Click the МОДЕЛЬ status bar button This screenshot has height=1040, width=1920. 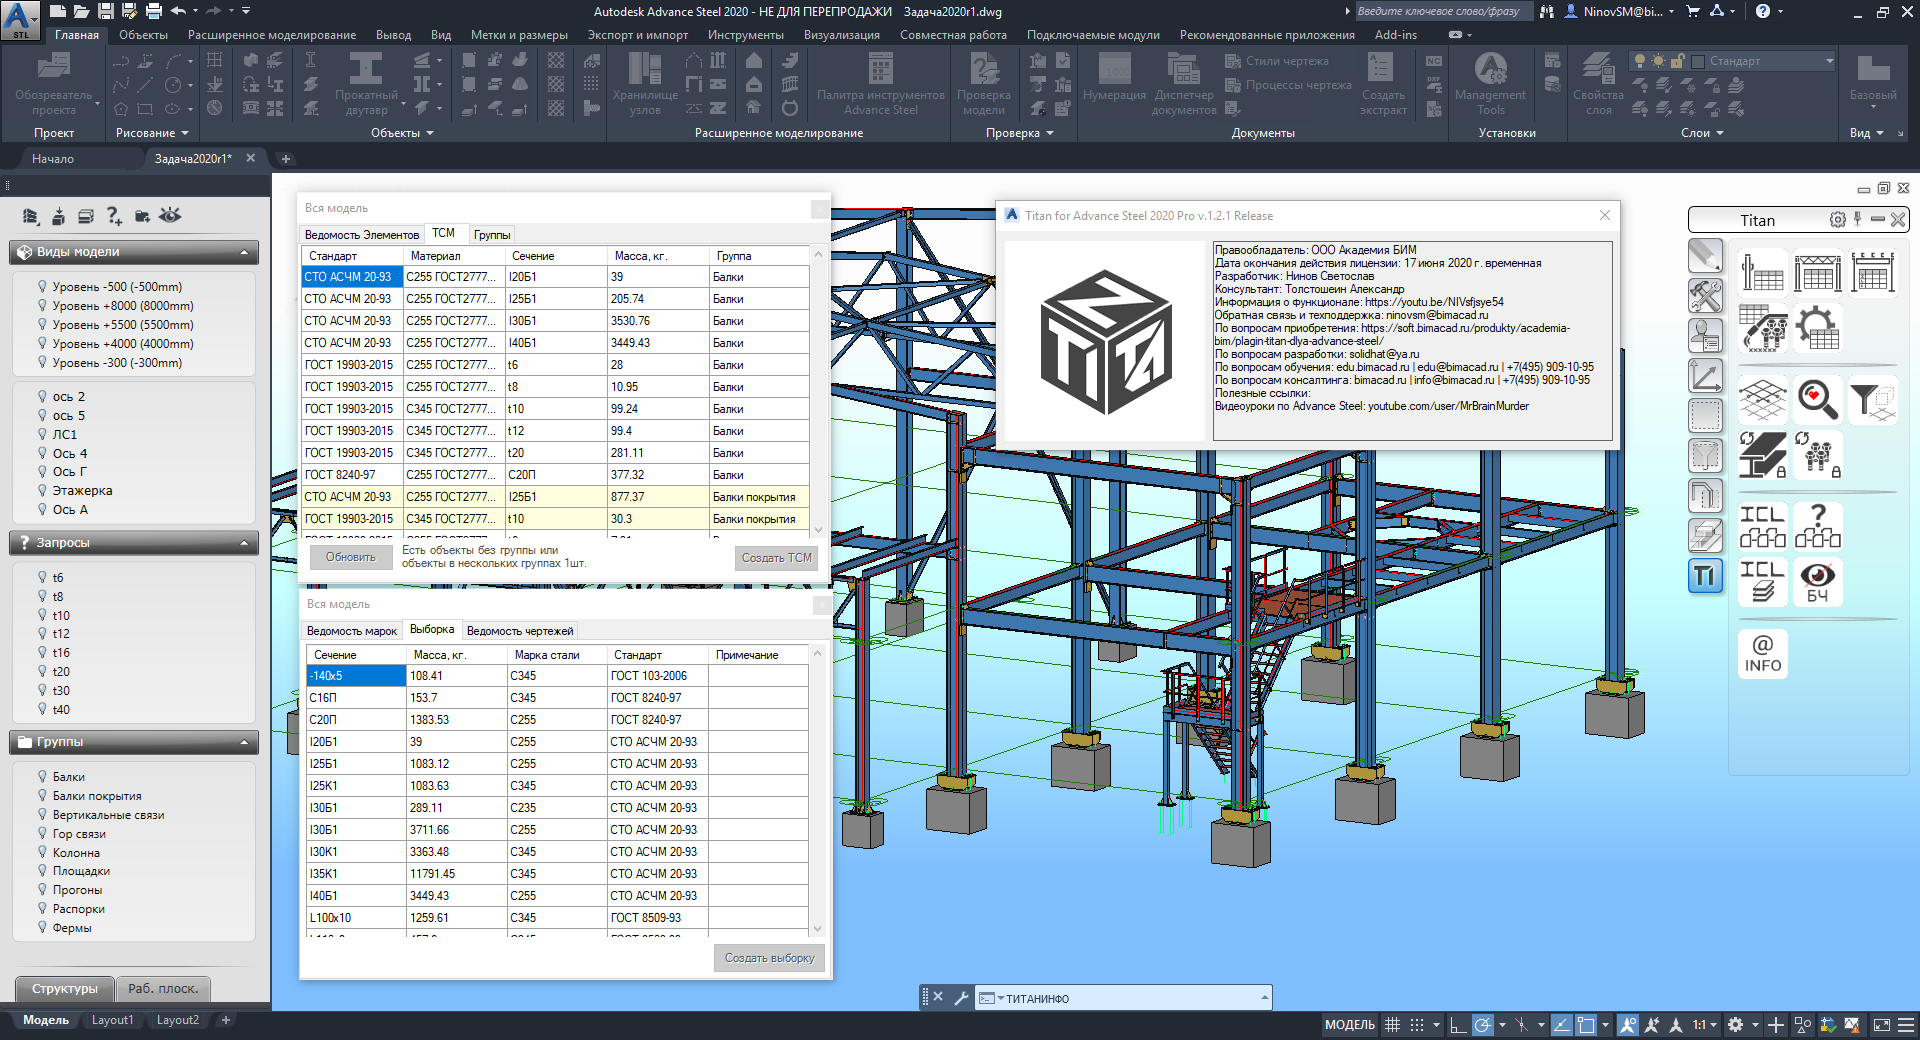click(1349, 1024)
